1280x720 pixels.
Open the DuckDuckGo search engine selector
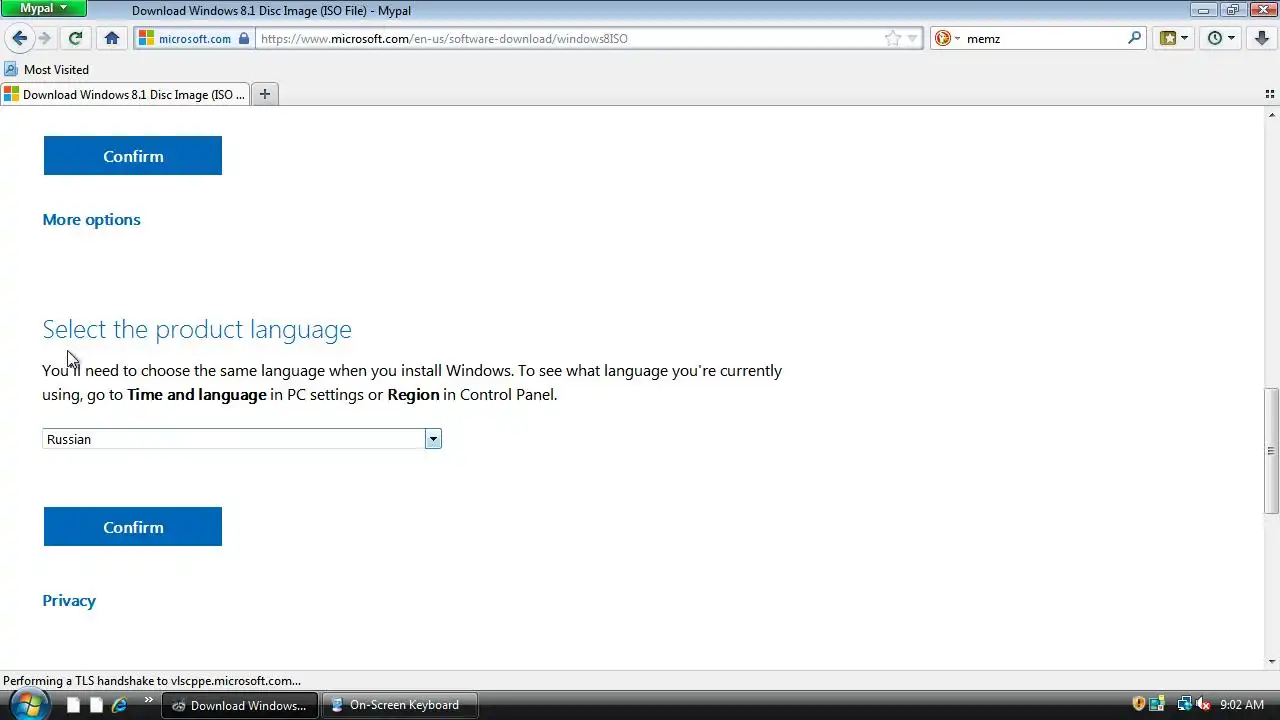click(x=946, y=38)
